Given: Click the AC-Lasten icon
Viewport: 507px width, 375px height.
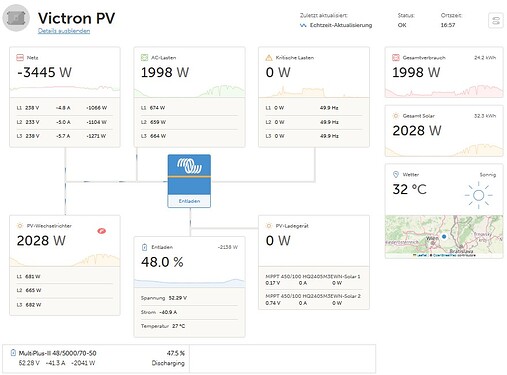Looking at the screenshot, I should click(x=144, y=58).
